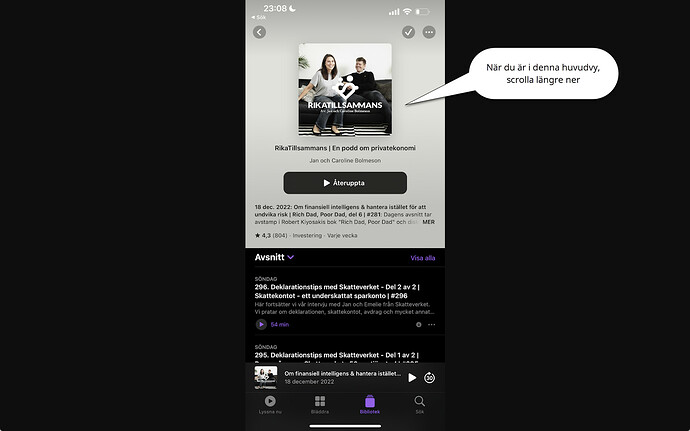Expand description with MER link
690x431 pixels.
[x=428, y=222]
